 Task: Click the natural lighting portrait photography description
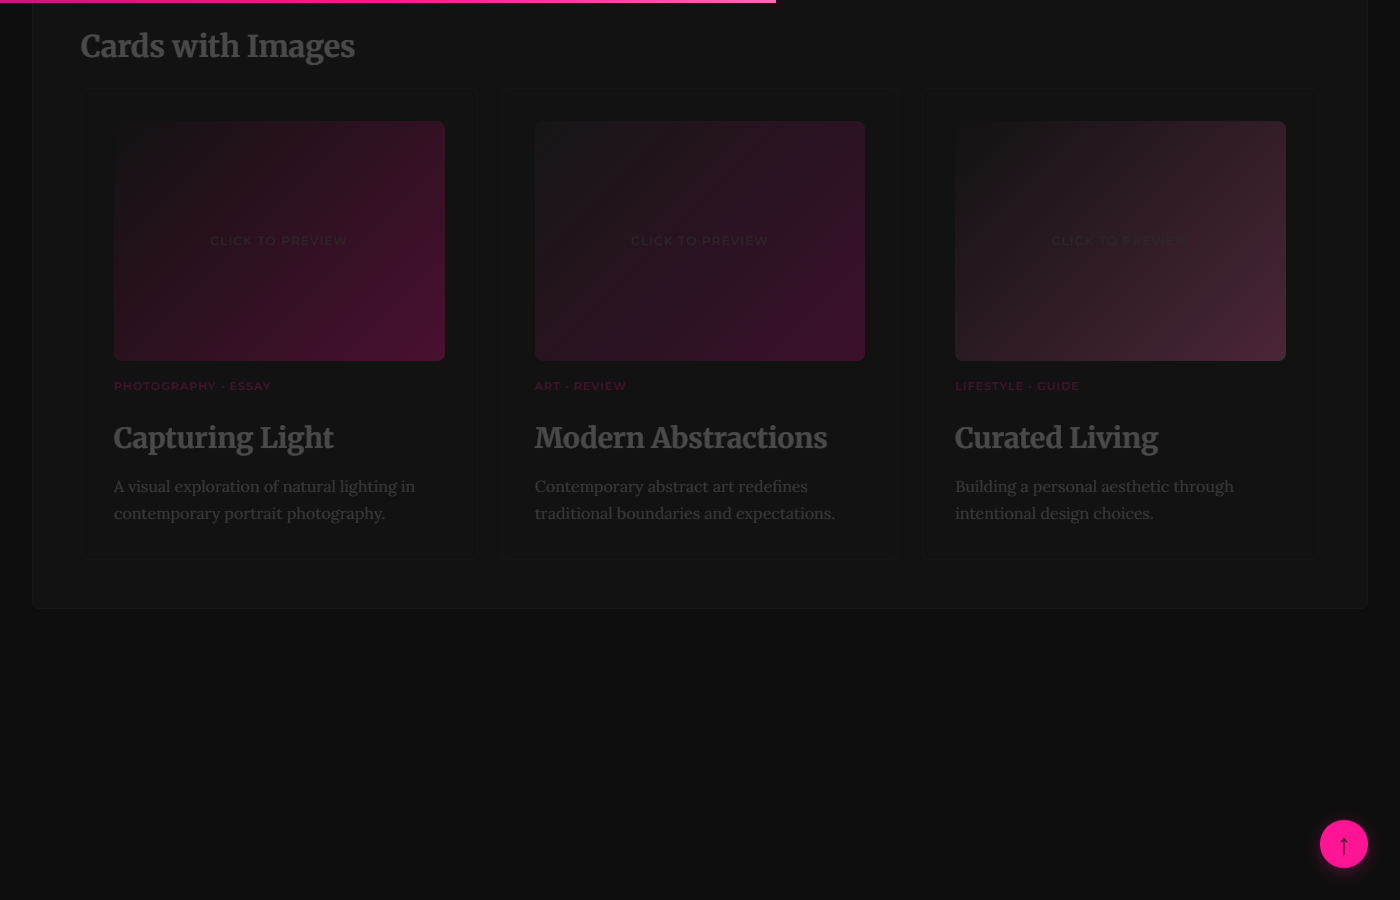click(x=264, y=500)
